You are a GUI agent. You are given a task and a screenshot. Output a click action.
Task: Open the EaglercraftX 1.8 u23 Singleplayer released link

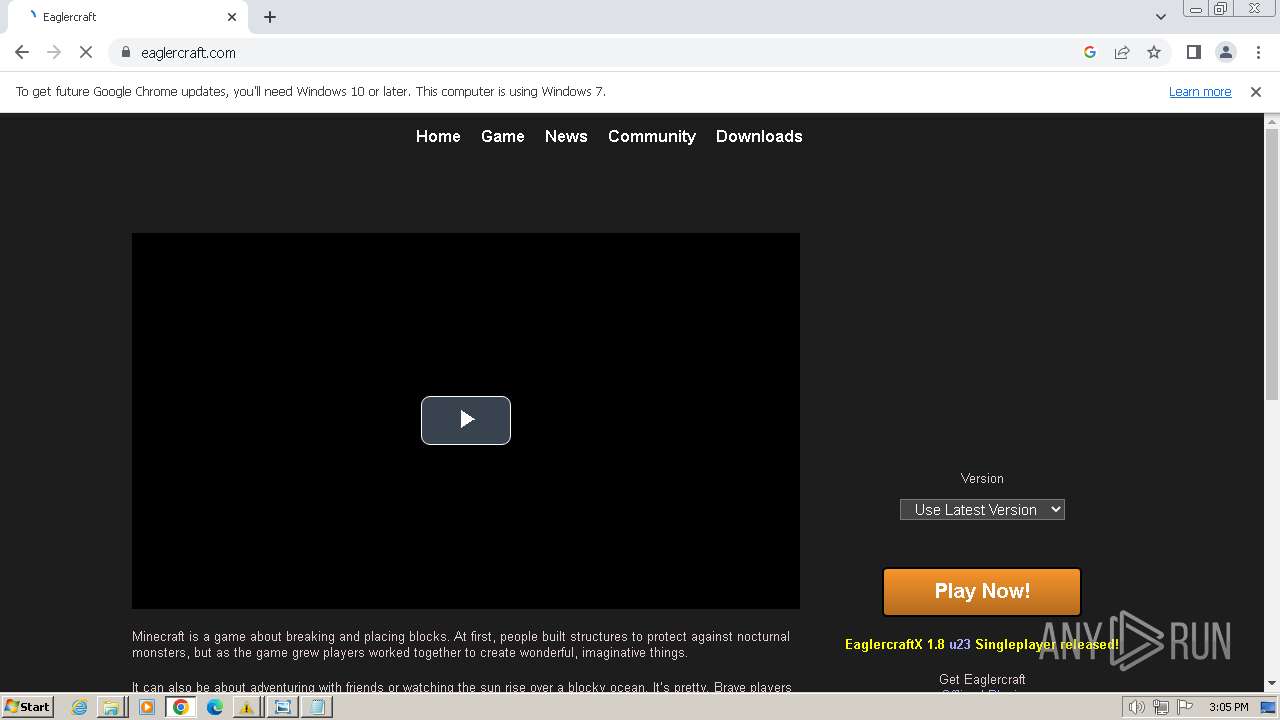[982, 644]
